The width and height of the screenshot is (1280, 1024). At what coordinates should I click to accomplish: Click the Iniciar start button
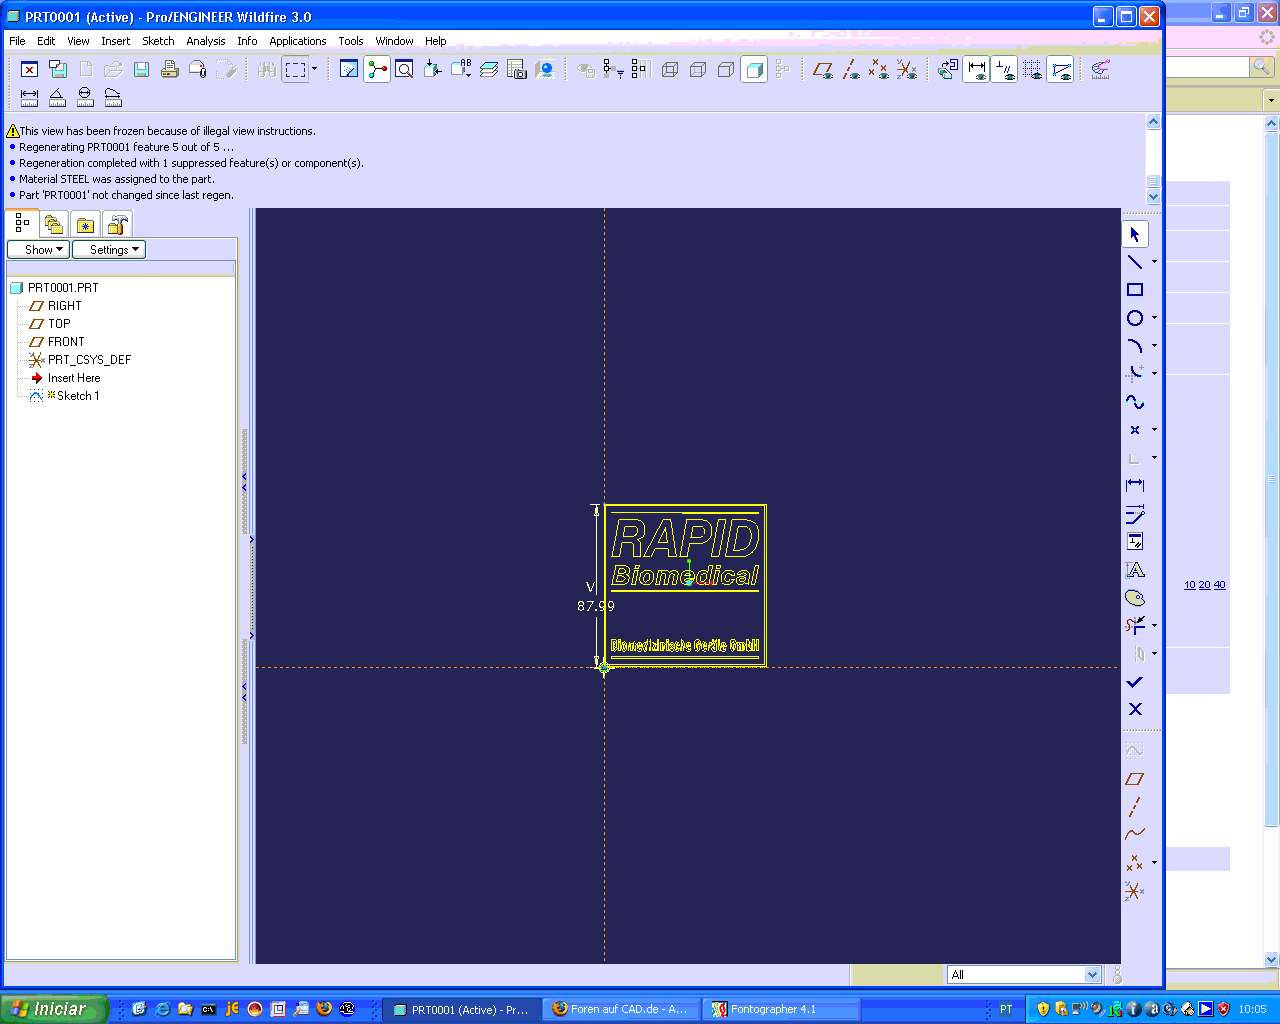[52, 1009]
